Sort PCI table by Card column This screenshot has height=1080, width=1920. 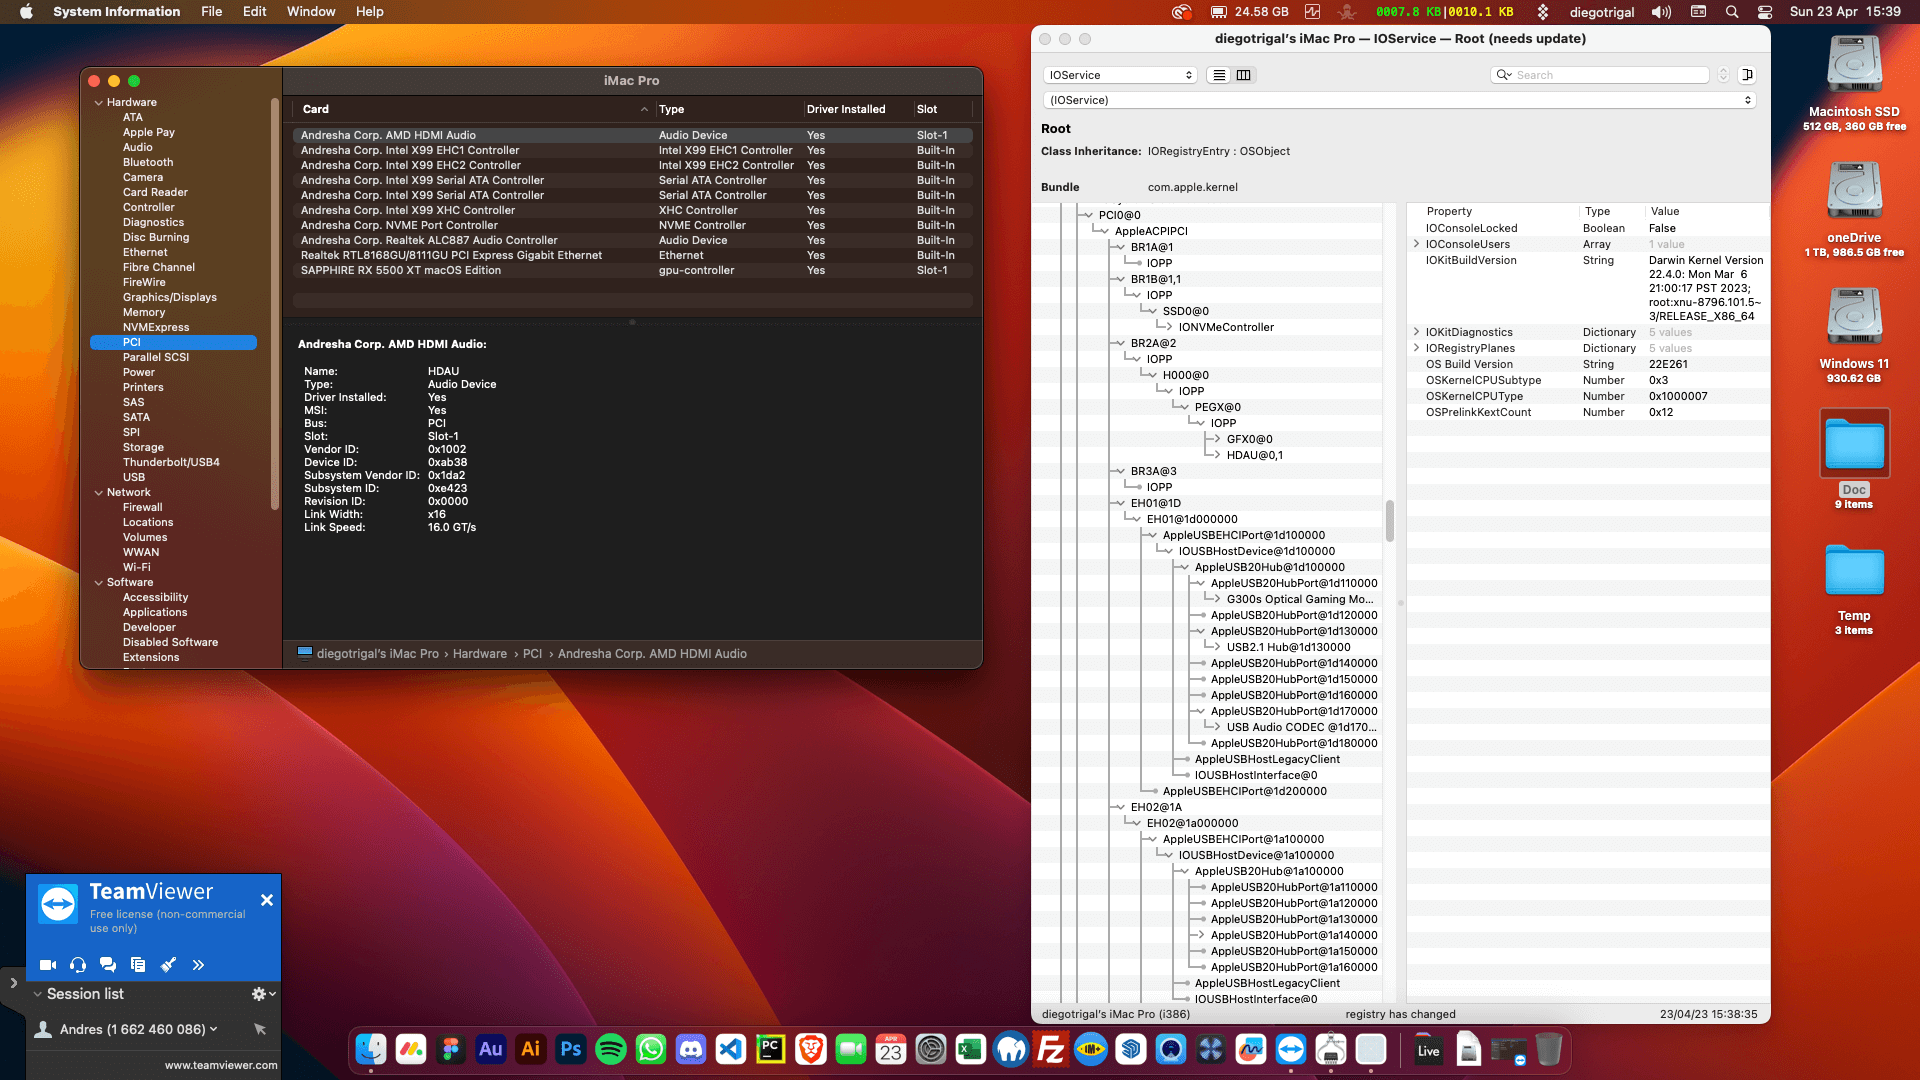click(x=474, y=109)
